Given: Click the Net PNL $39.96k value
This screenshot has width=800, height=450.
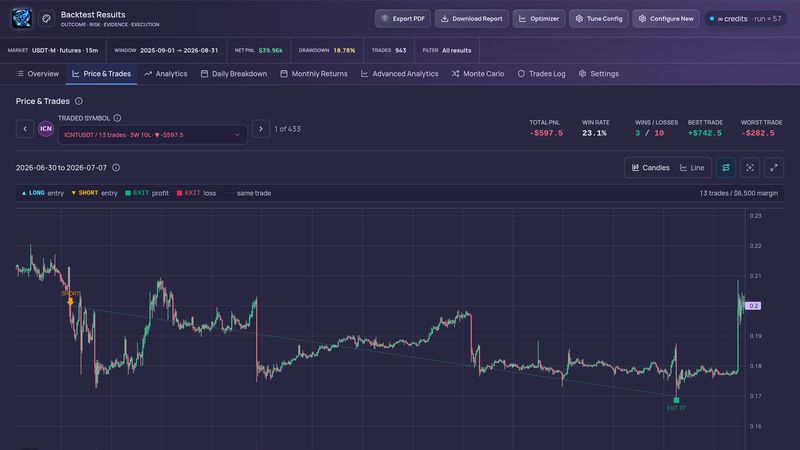Looking at the screenshot, I should (x=270, y=51).
